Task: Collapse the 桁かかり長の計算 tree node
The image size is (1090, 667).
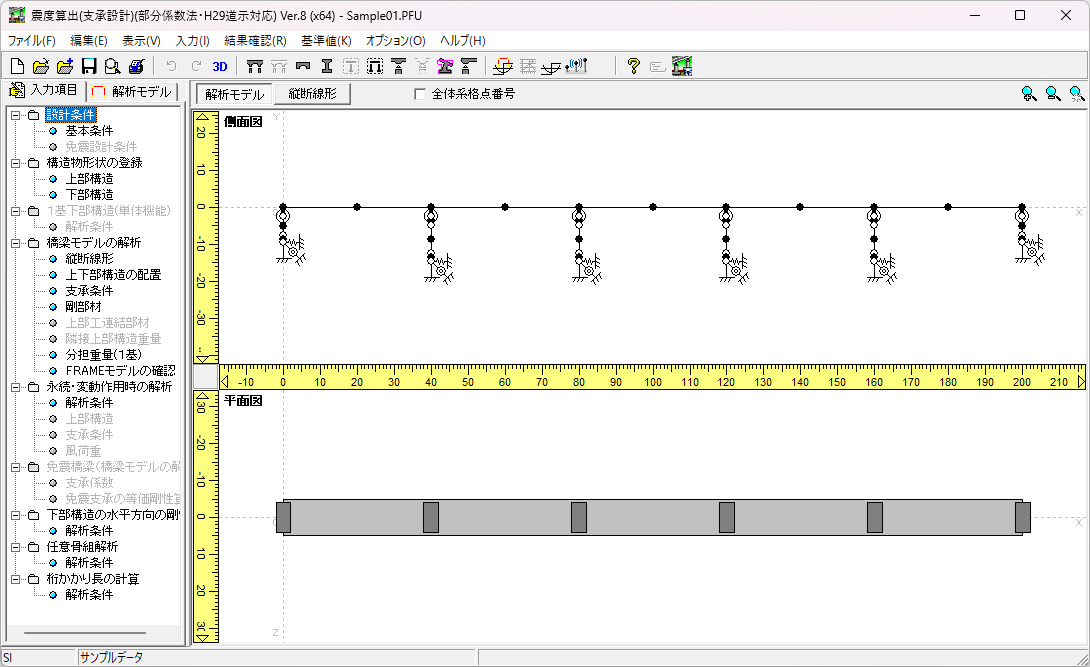Action: click(x=15, y=579)
